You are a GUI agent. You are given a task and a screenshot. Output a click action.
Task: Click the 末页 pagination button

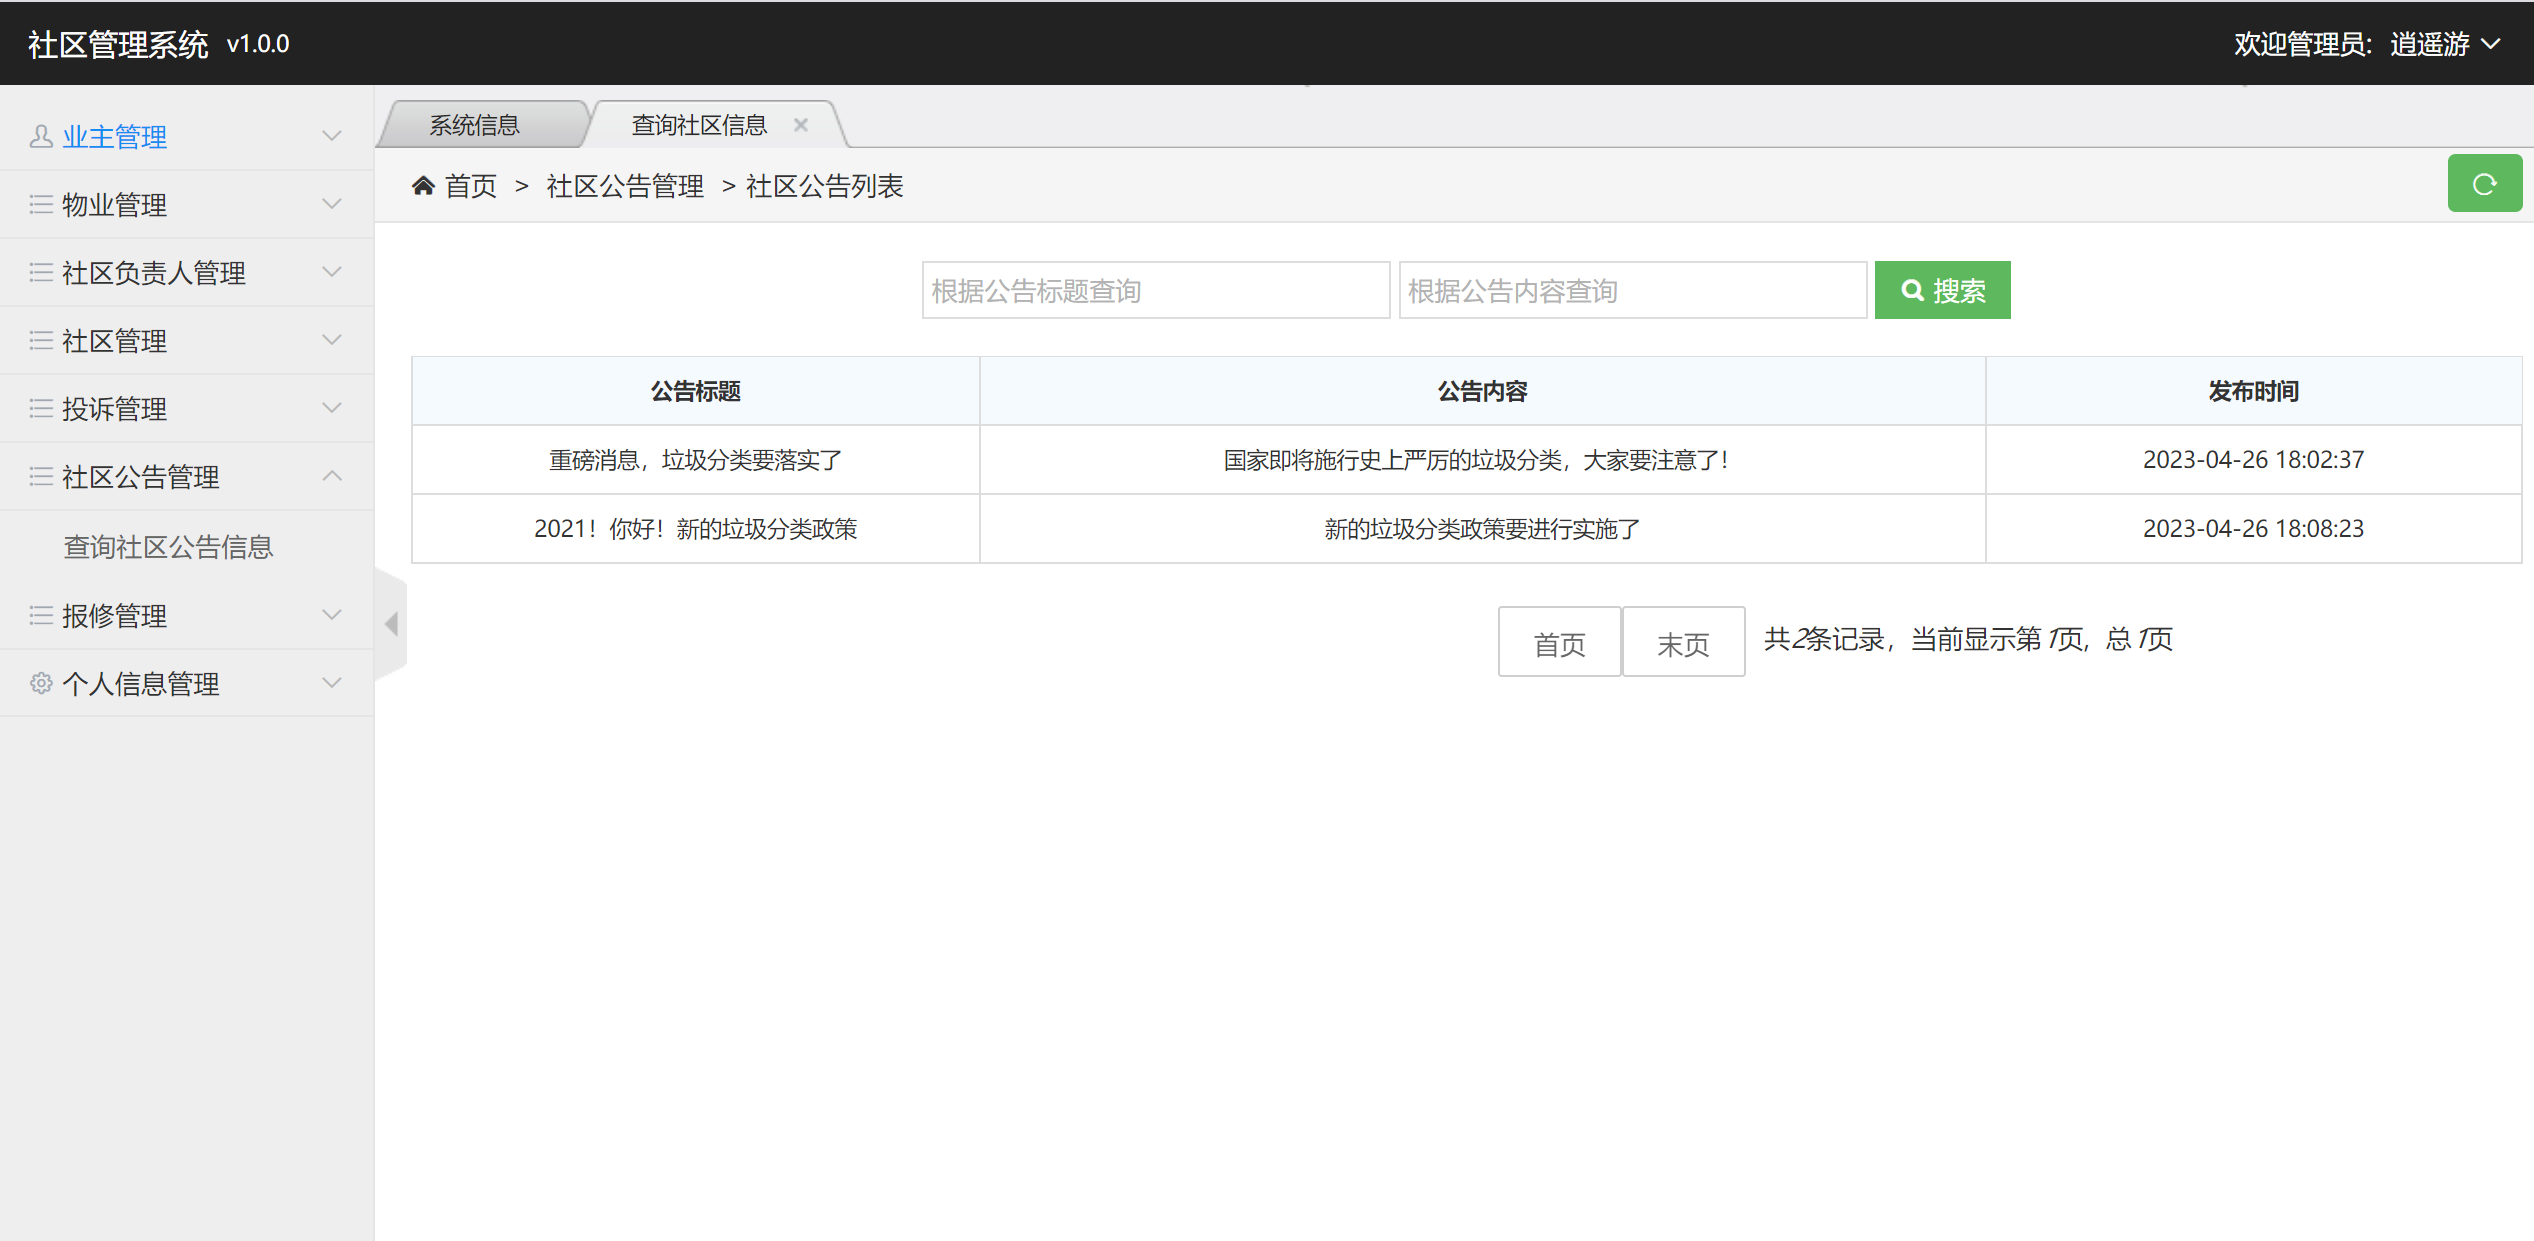point(1683,641)
